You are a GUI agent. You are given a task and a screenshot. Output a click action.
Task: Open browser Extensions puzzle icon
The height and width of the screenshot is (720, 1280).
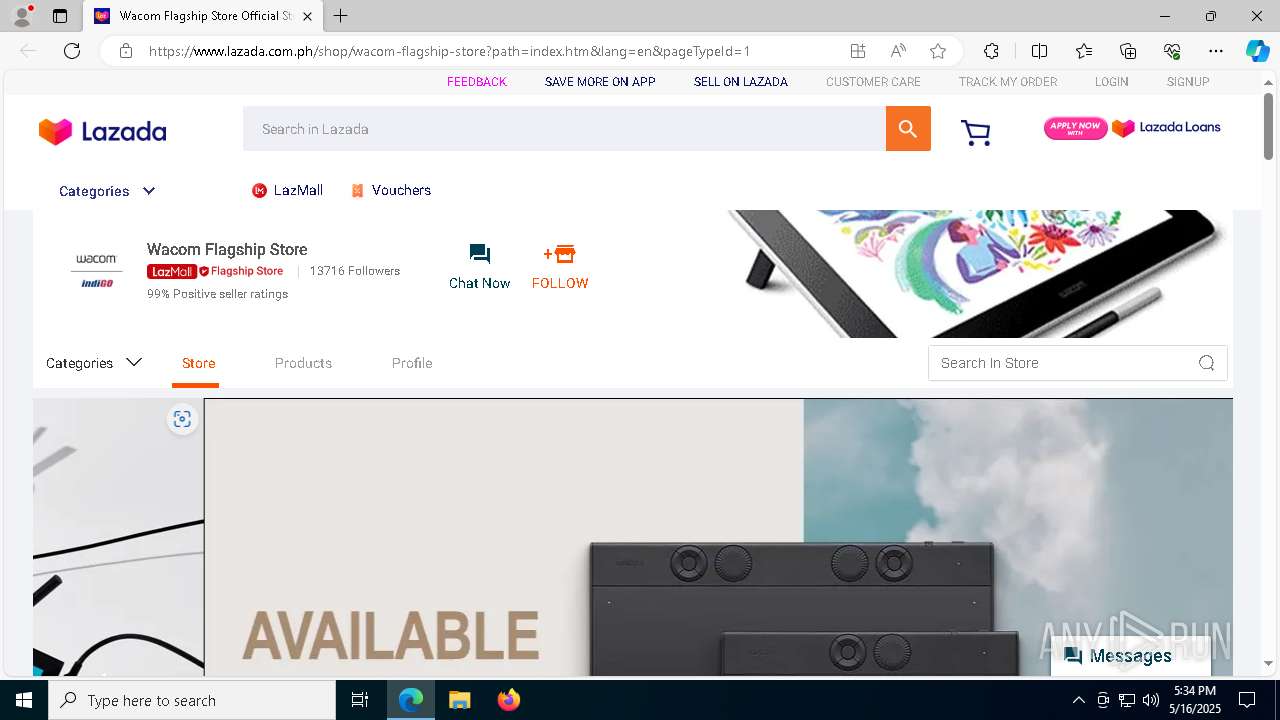pyautogui.click(x=991, y=51)
